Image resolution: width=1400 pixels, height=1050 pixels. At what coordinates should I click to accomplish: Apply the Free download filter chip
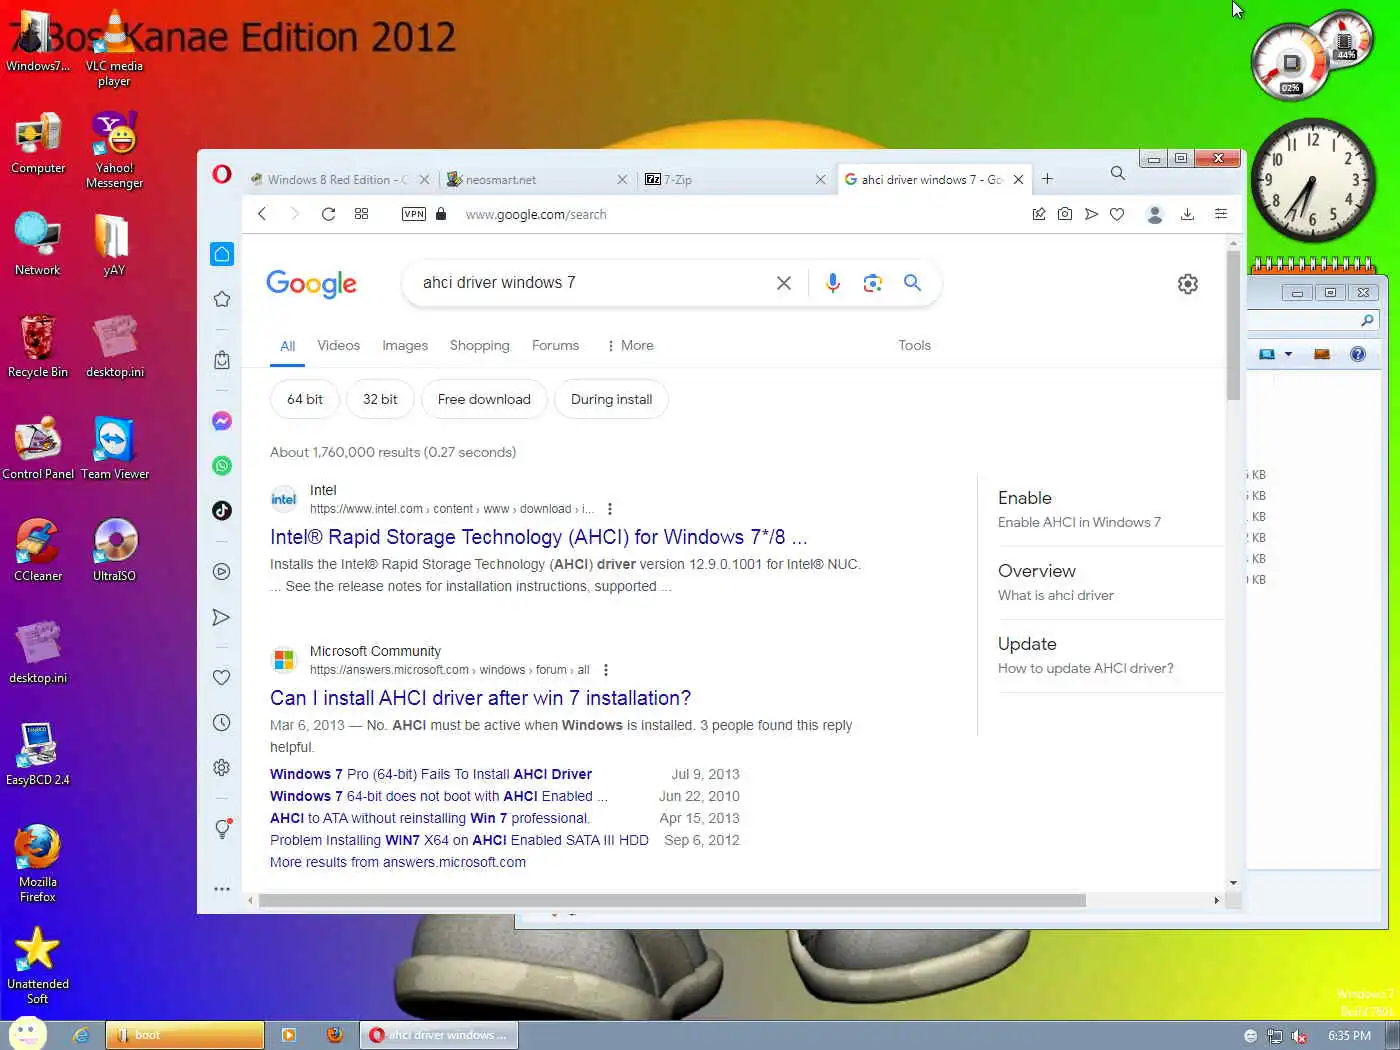coord(484,399)
